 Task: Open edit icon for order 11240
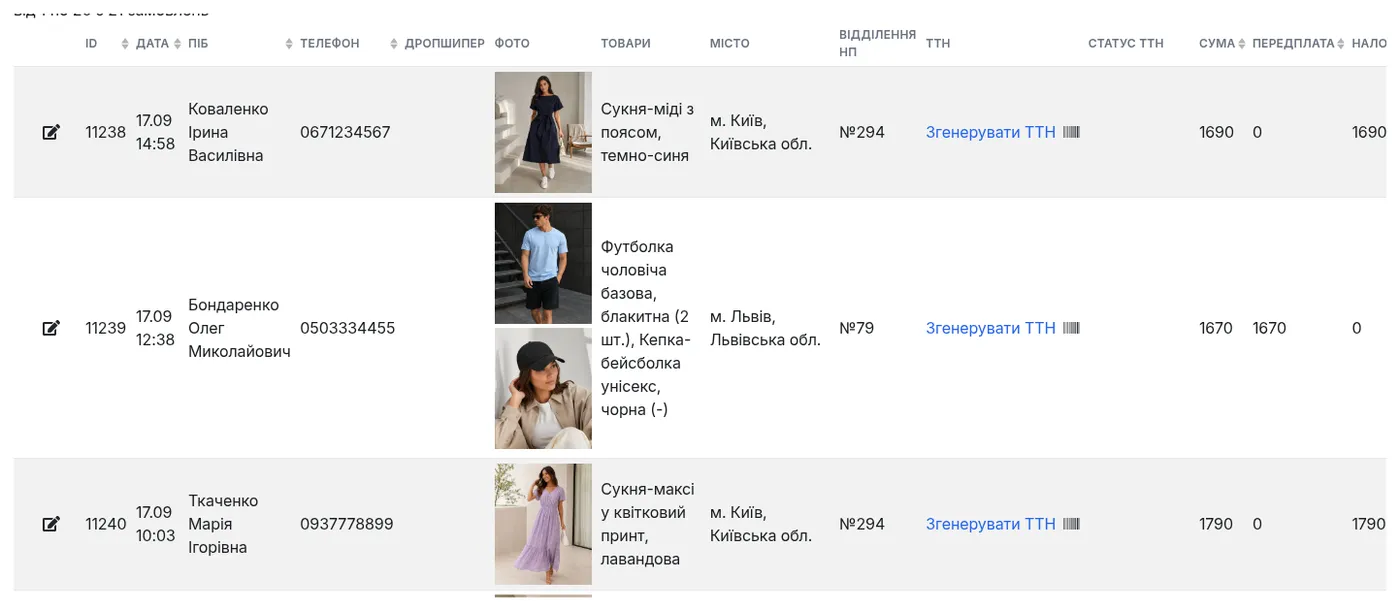[x=51, y=524]
